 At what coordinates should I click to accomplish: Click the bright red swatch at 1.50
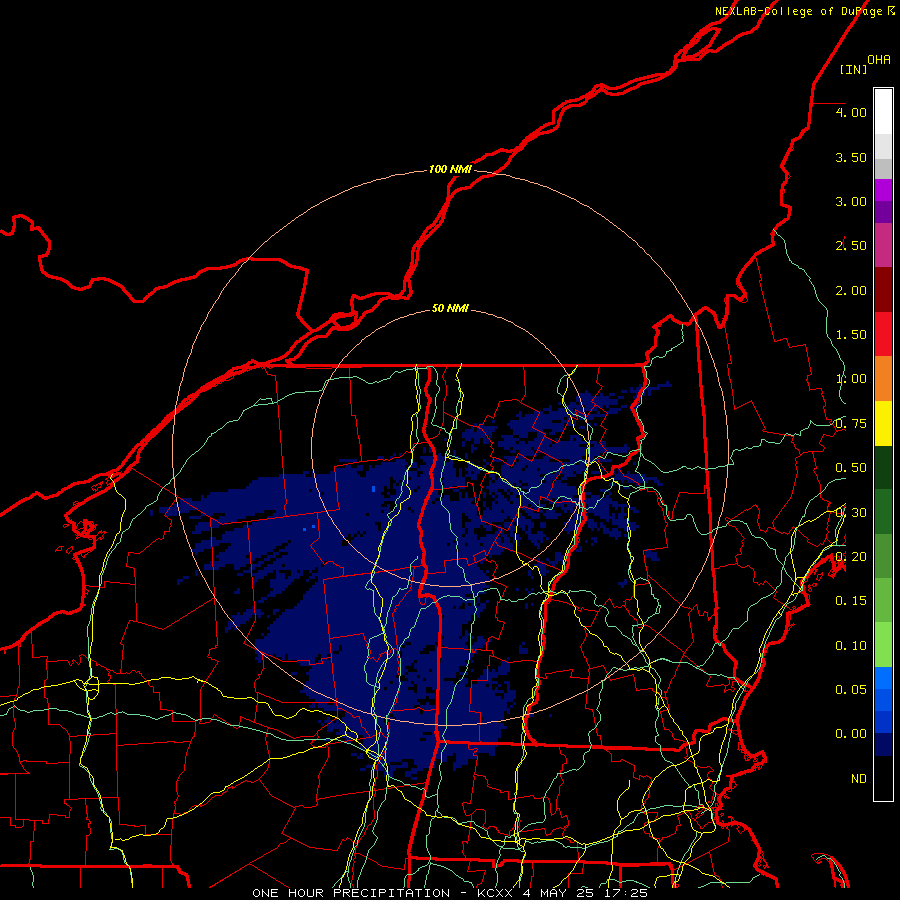[x=883, y=334]
